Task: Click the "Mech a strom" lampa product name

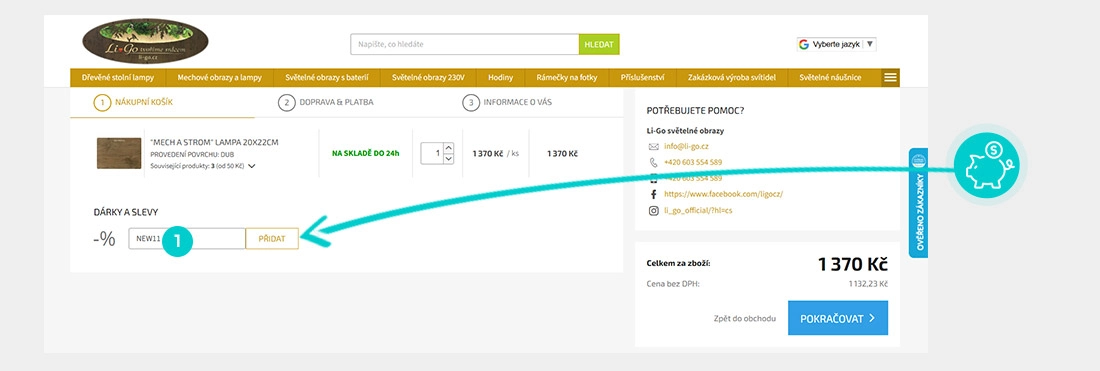Action: tap(215, 142)
